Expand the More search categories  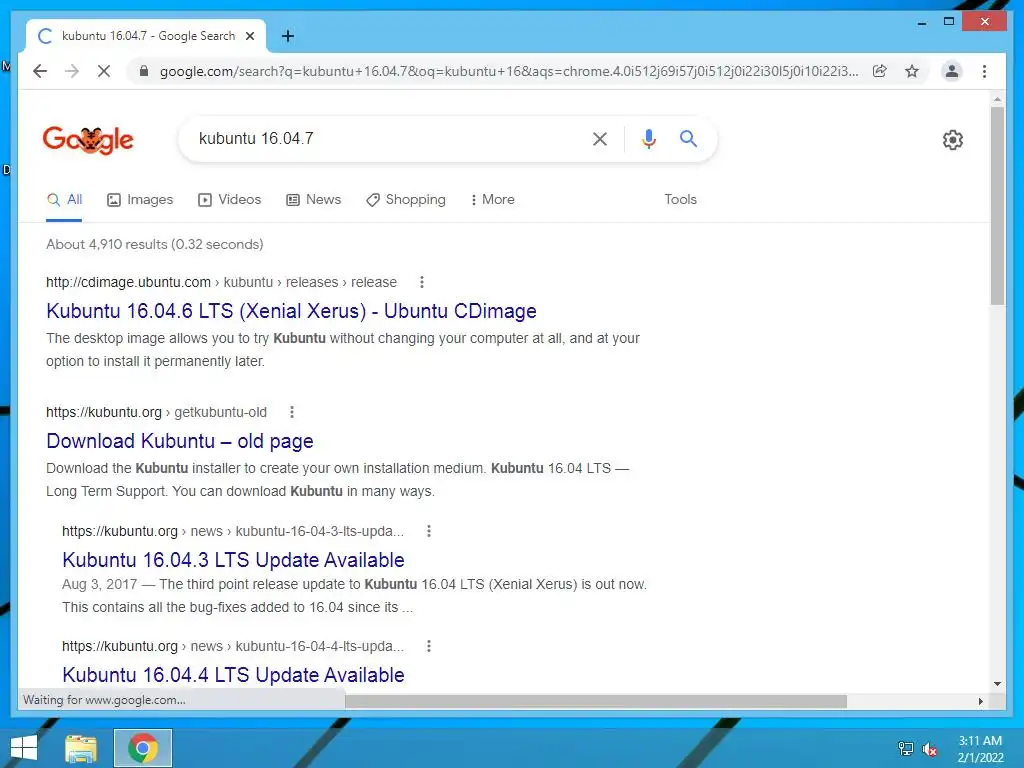[492, 199]
